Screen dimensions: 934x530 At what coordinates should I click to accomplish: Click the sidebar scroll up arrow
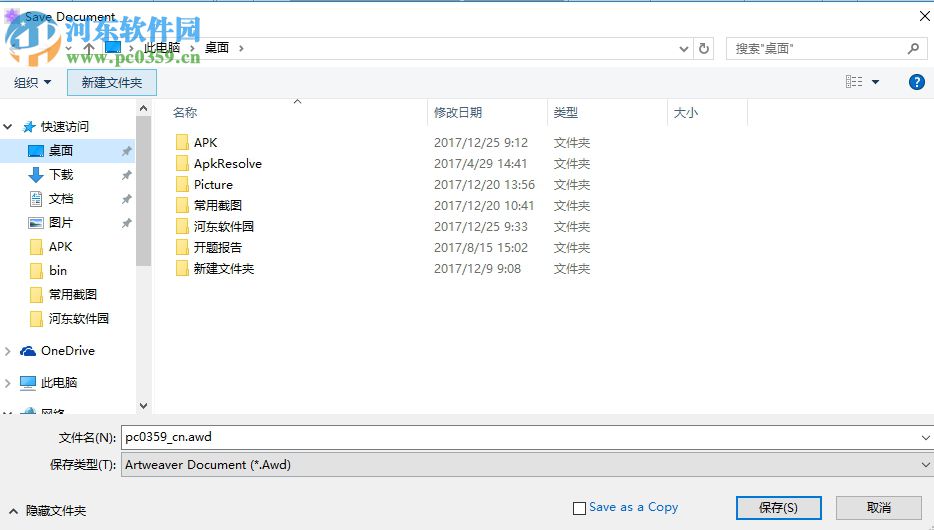(143, 108)
